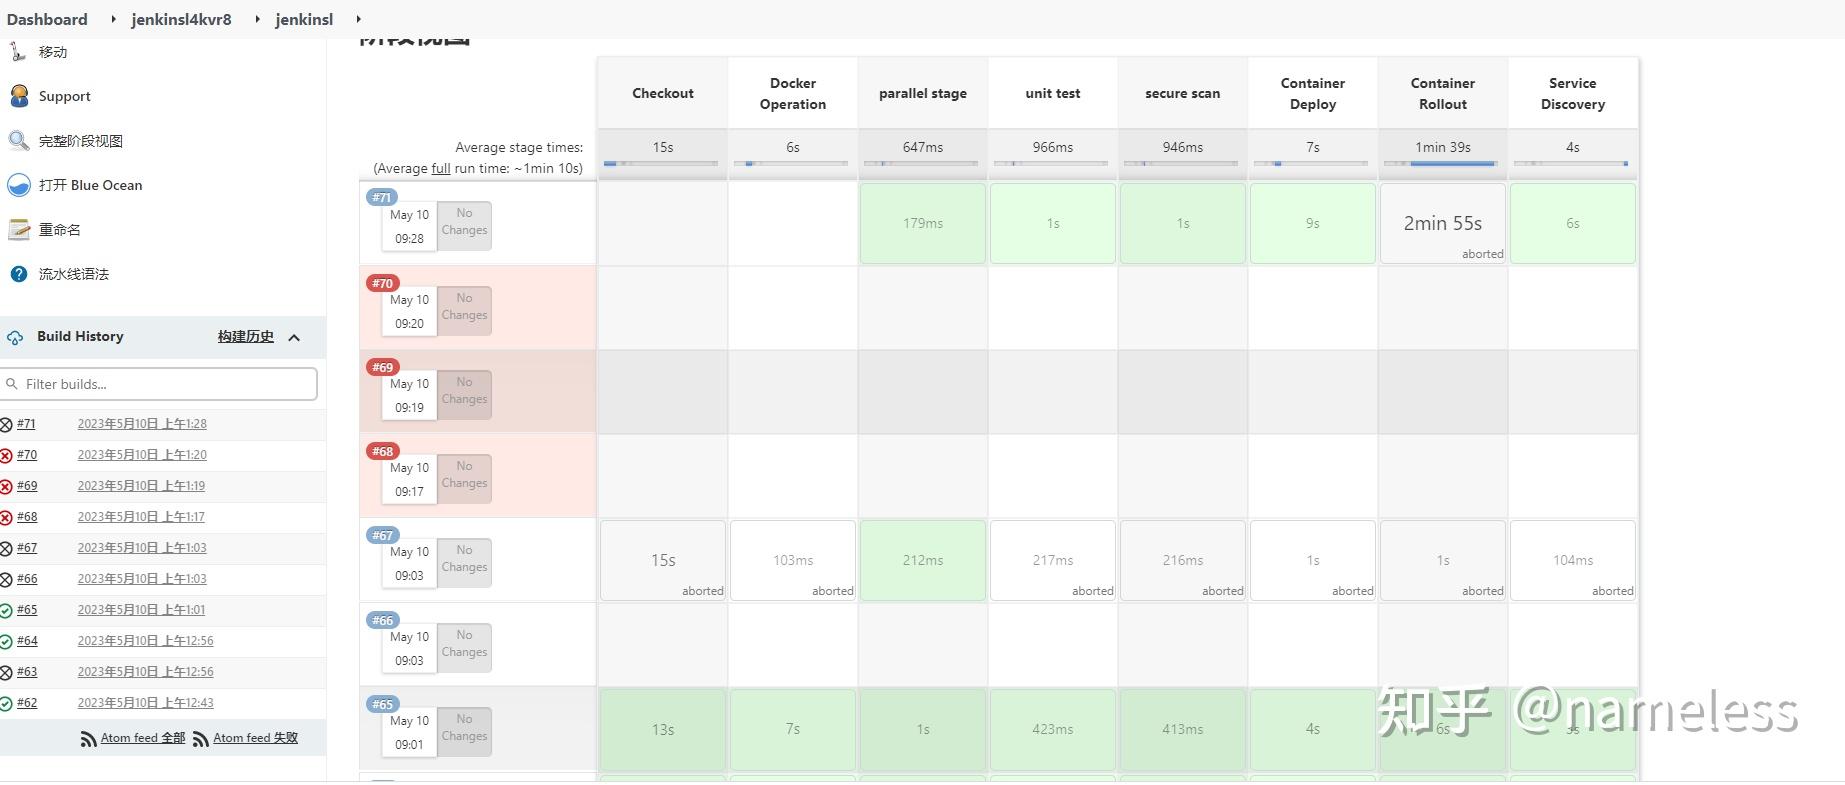Click the failed status icon for build #70

6,455
